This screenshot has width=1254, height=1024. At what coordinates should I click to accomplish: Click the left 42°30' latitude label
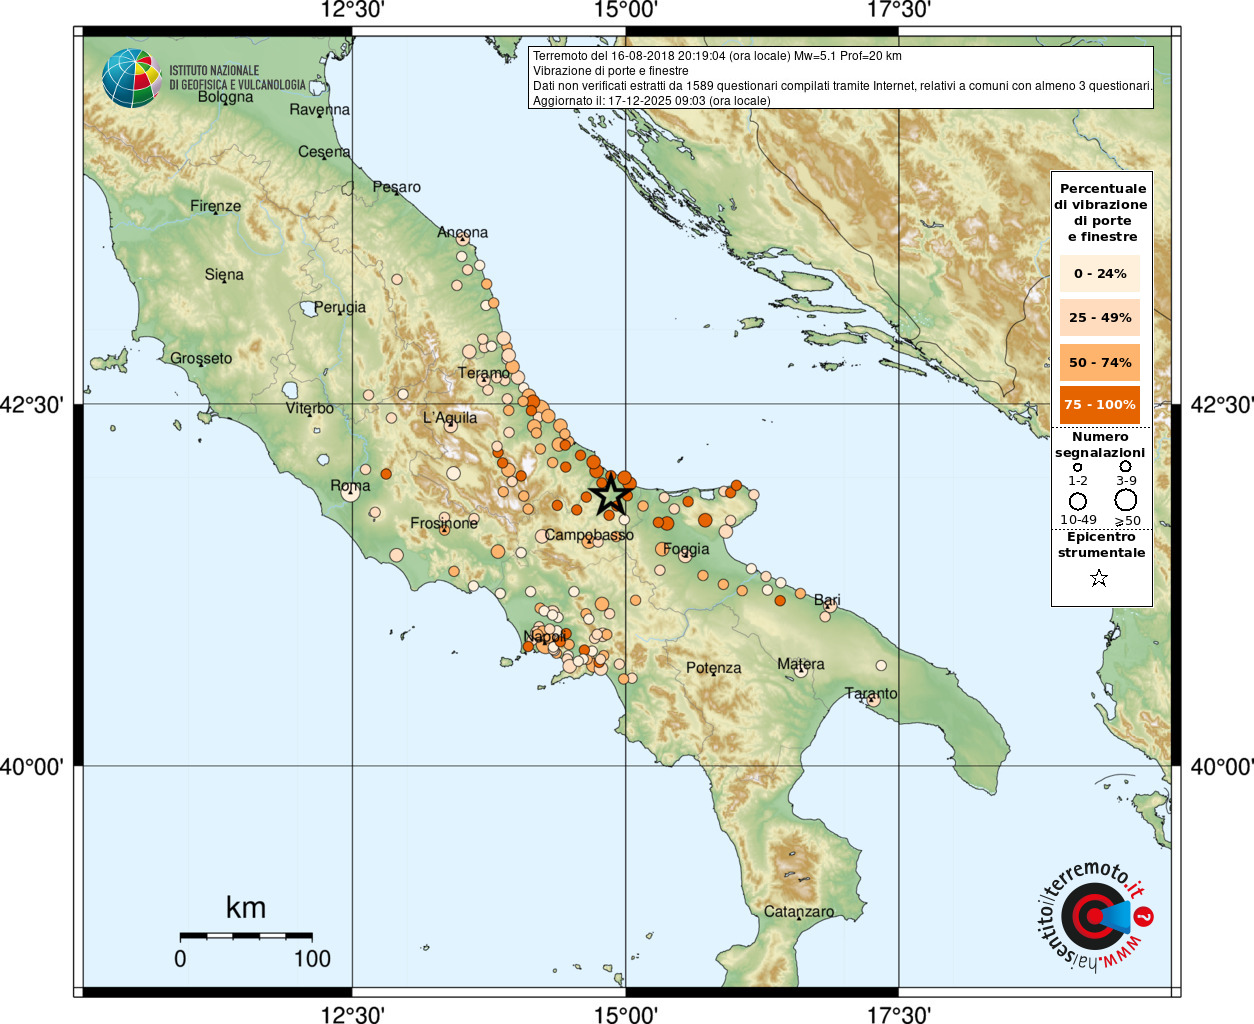point(32,405)
